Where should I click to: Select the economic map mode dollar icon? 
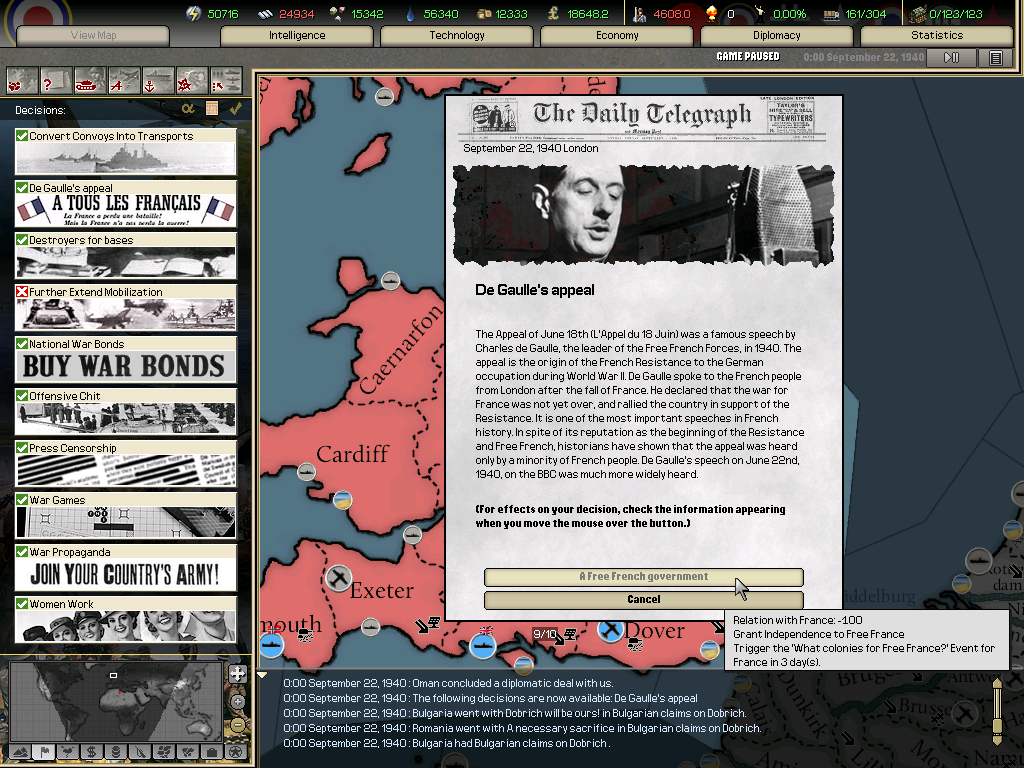92,752
